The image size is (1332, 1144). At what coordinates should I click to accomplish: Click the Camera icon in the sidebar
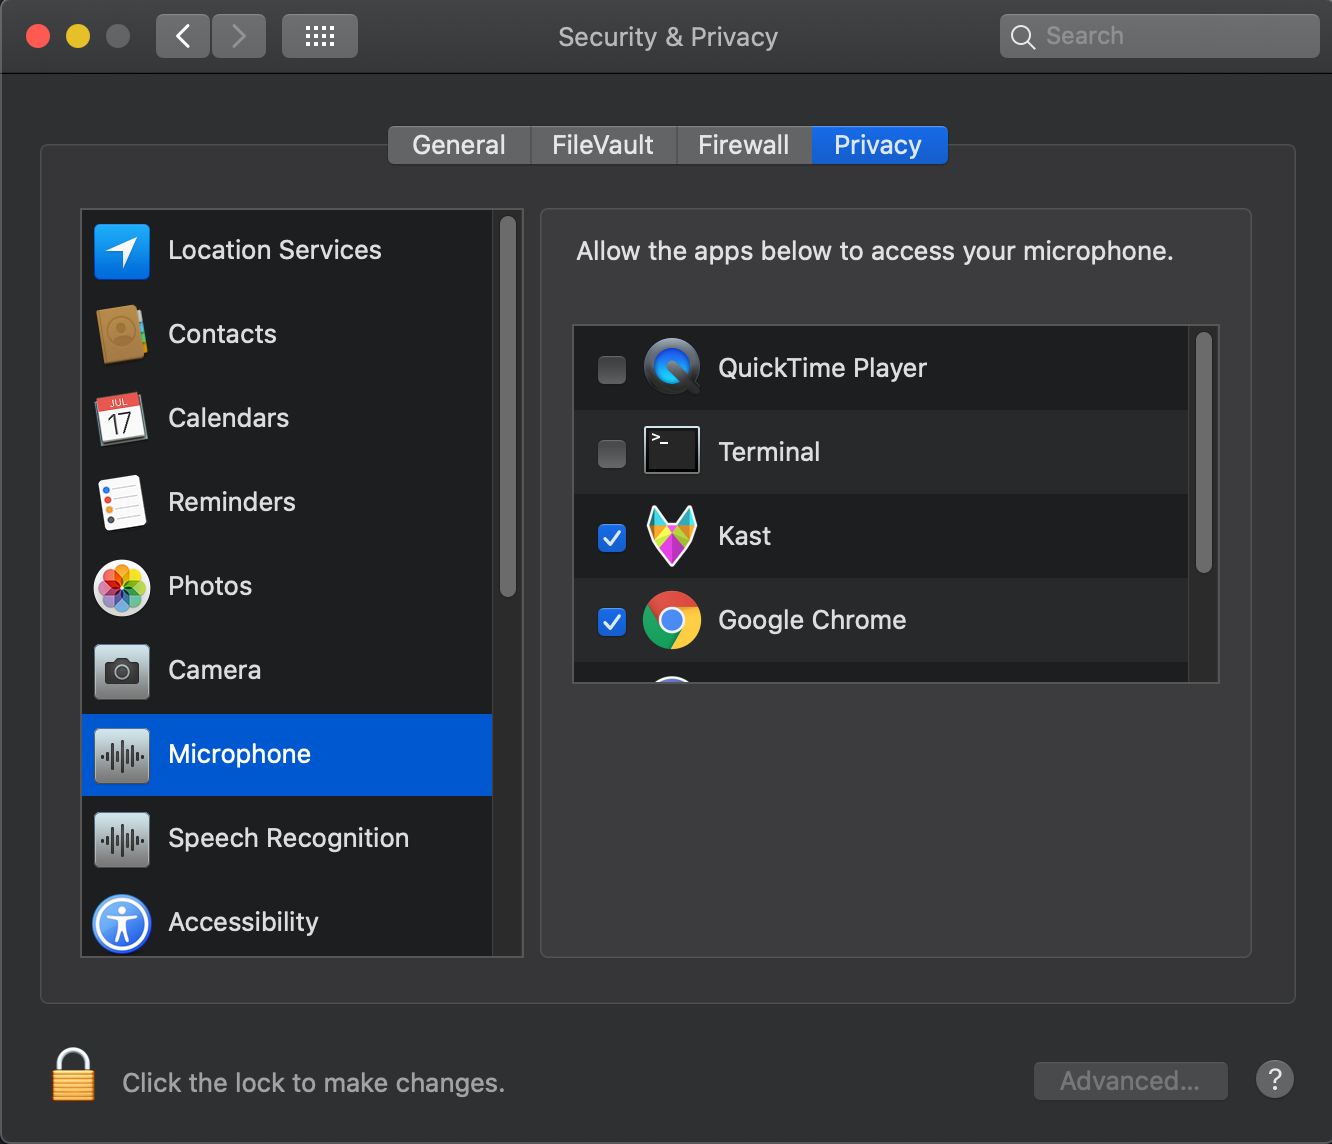[x=122, y=671]
